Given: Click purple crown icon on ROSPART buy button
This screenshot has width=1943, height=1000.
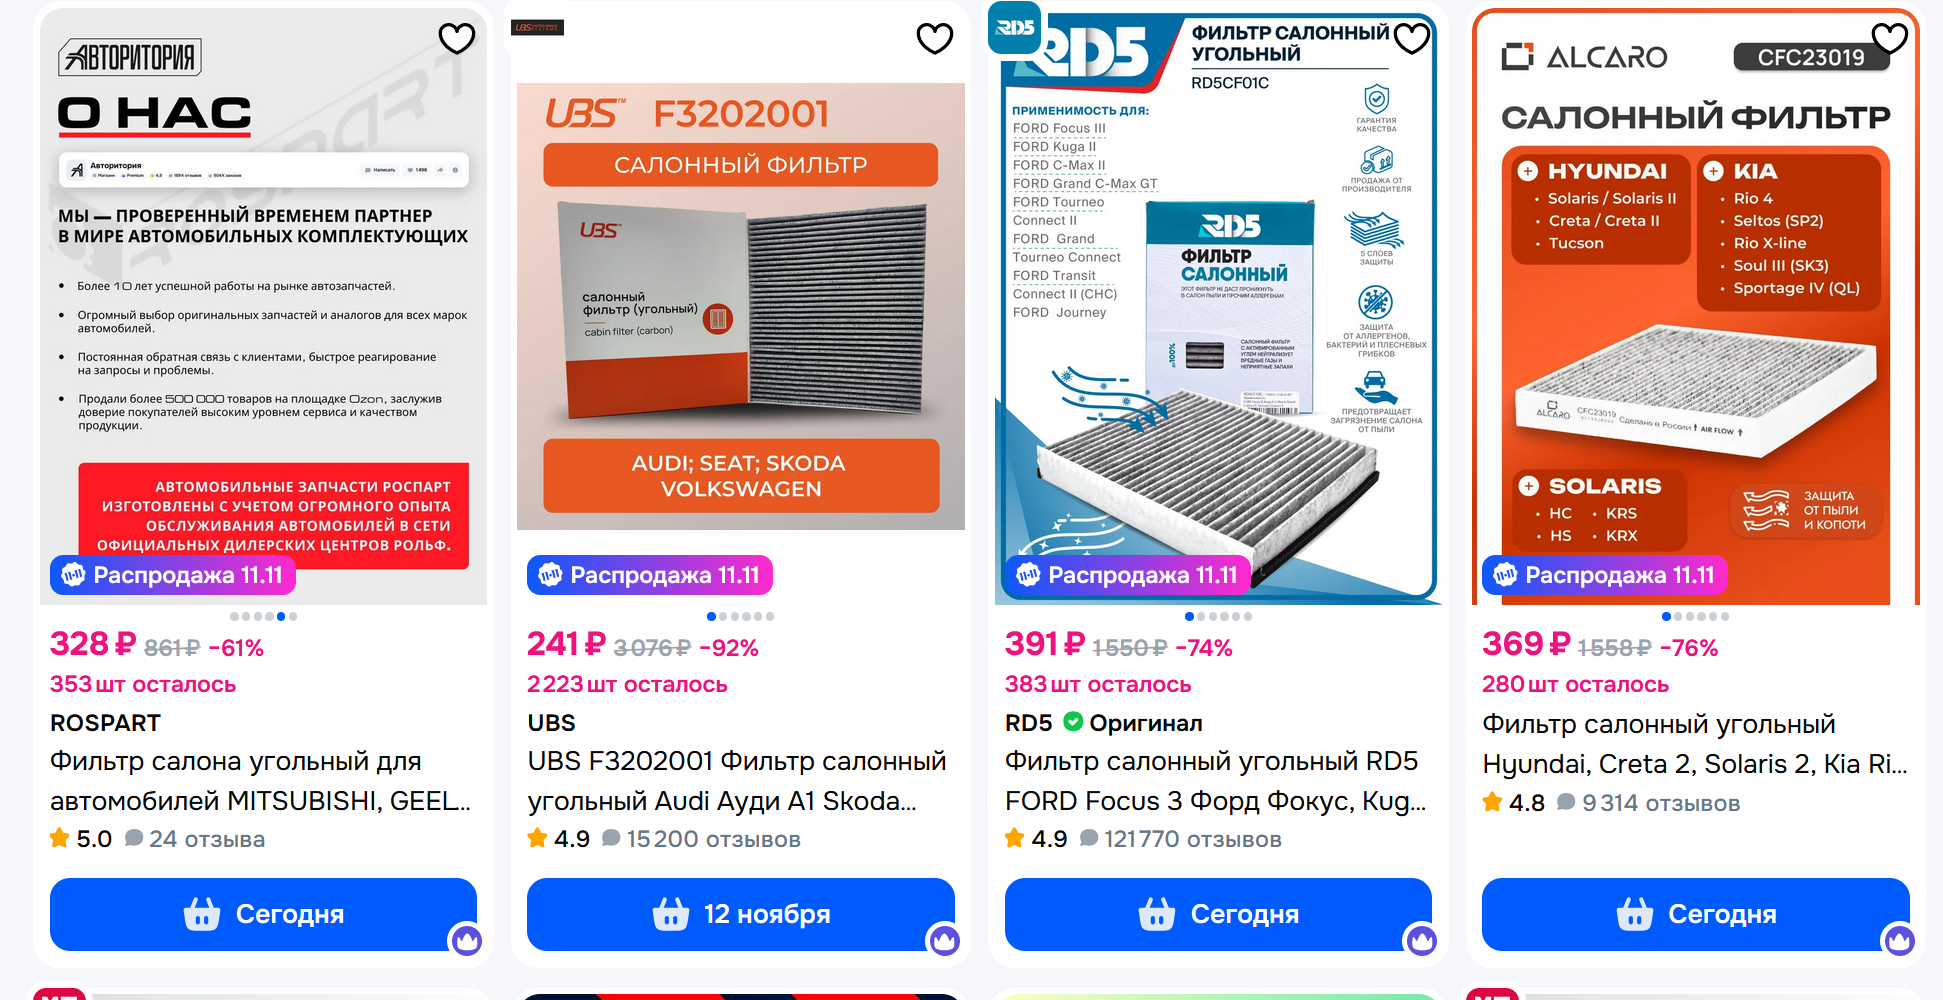Looking at the screenshot, I should point(466,940).
